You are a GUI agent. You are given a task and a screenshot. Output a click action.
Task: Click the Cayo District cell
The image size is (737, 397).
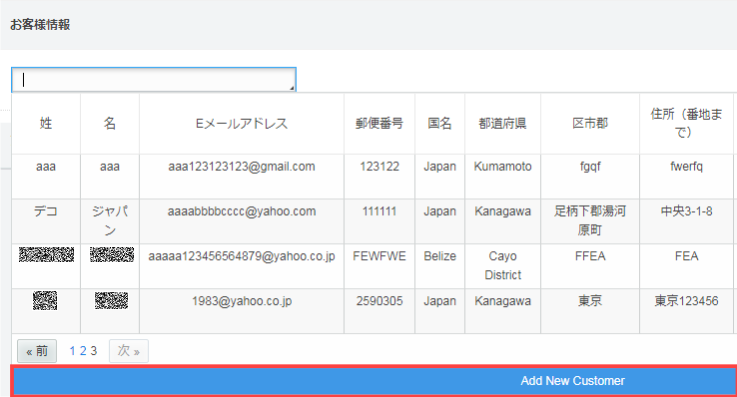click(502, 265)
